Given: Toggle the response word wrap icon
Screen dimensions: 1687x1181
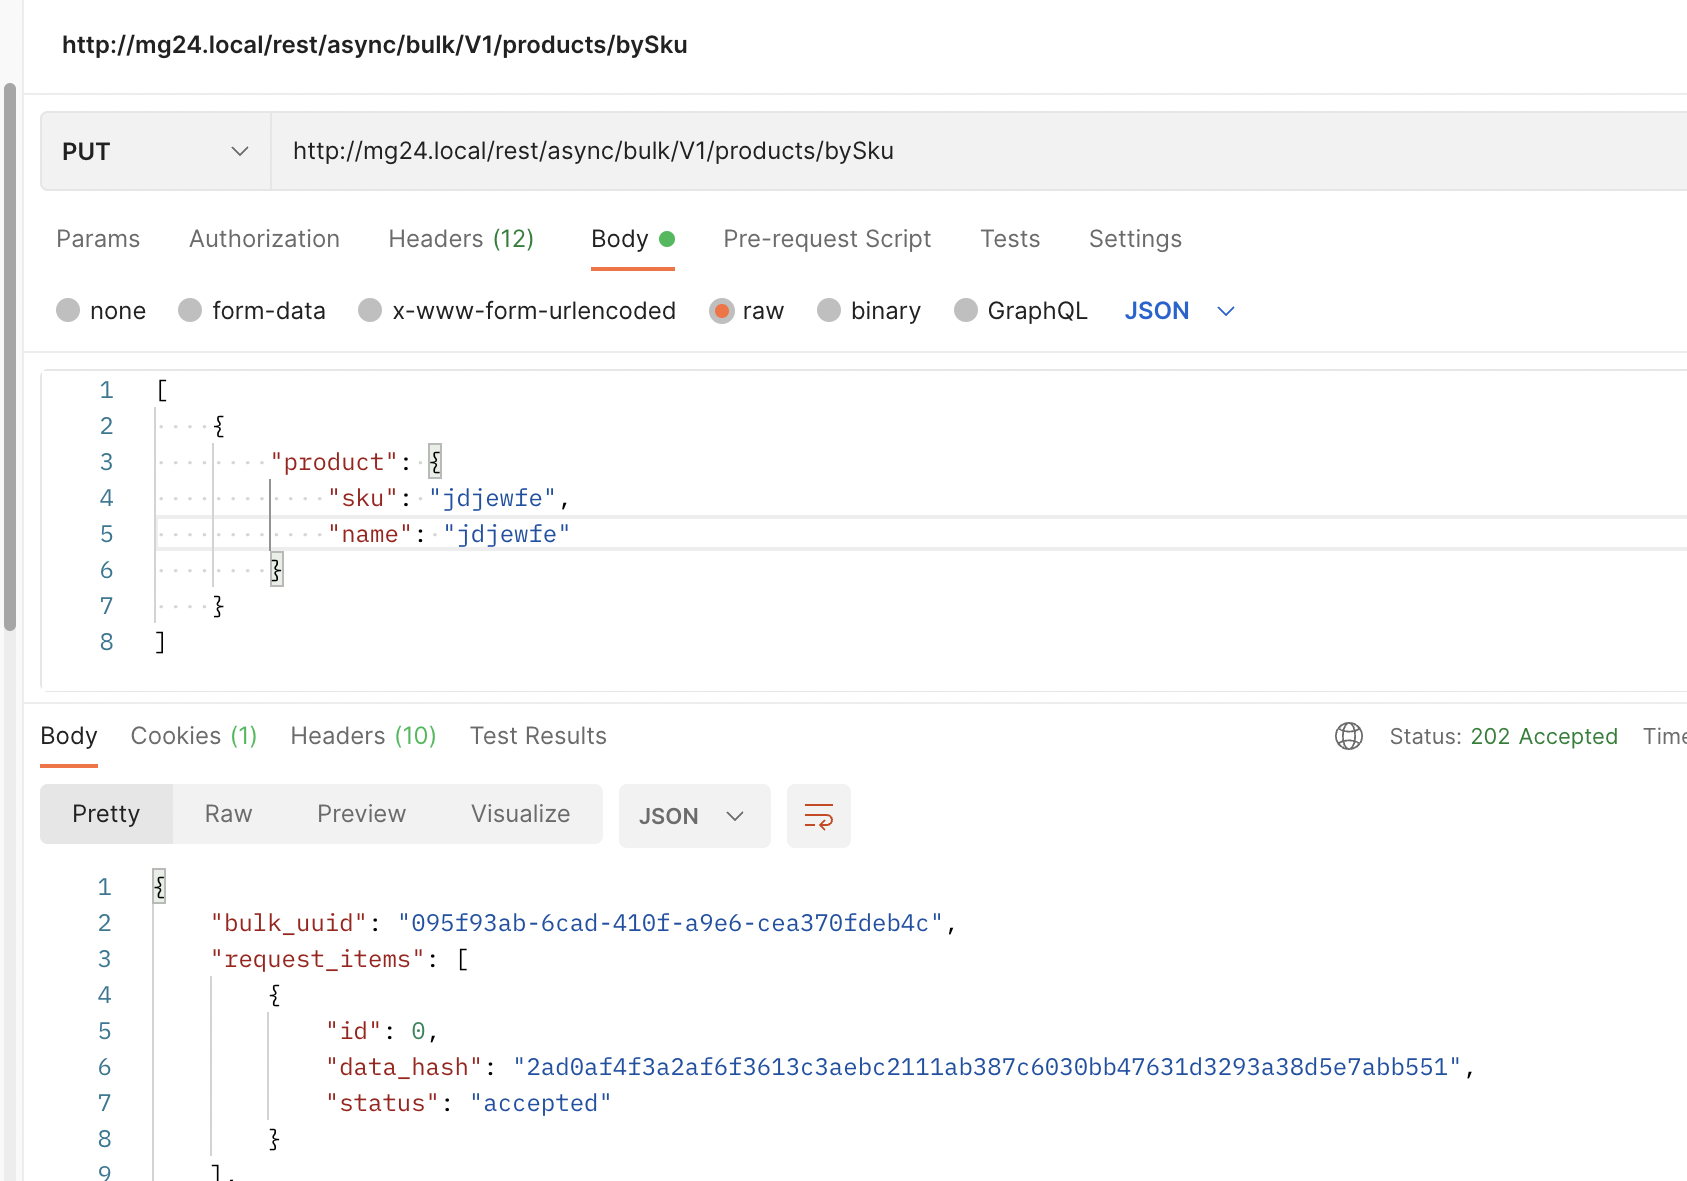Looking at the screenshot, I should tap(819, 816).
